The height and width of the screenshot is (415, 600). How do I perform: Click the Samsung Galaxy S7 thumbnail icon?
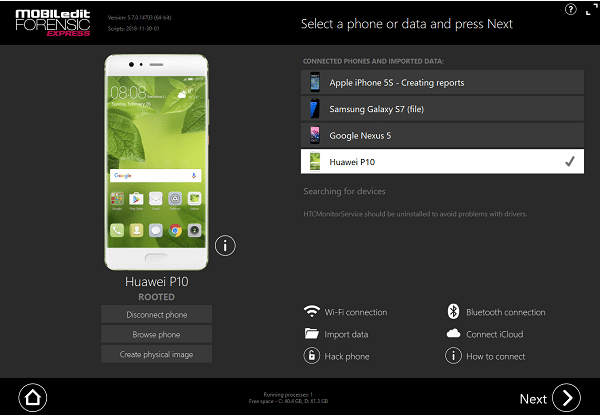point(315,109)
